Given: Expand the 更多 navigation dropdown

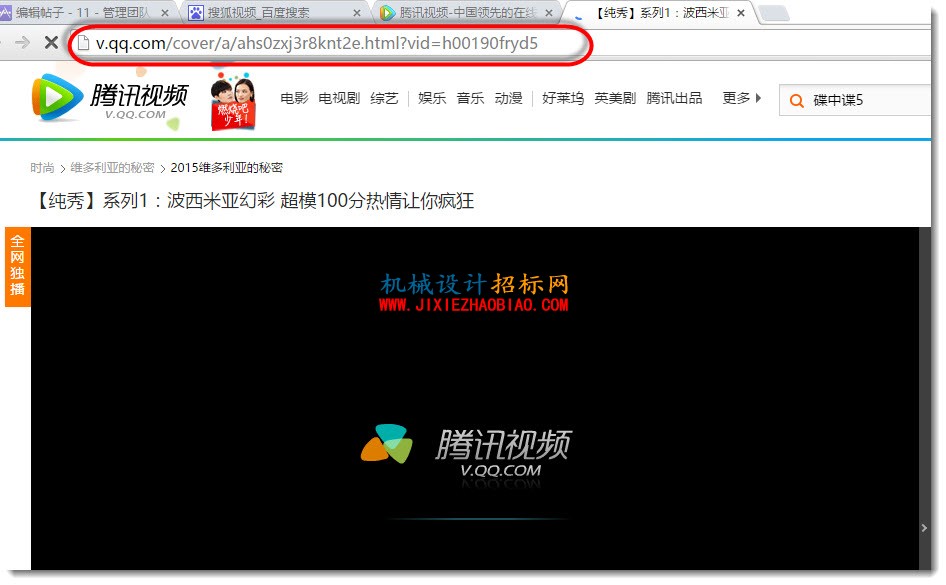Looking at the screenshot, I should click(x=742, y=98).
